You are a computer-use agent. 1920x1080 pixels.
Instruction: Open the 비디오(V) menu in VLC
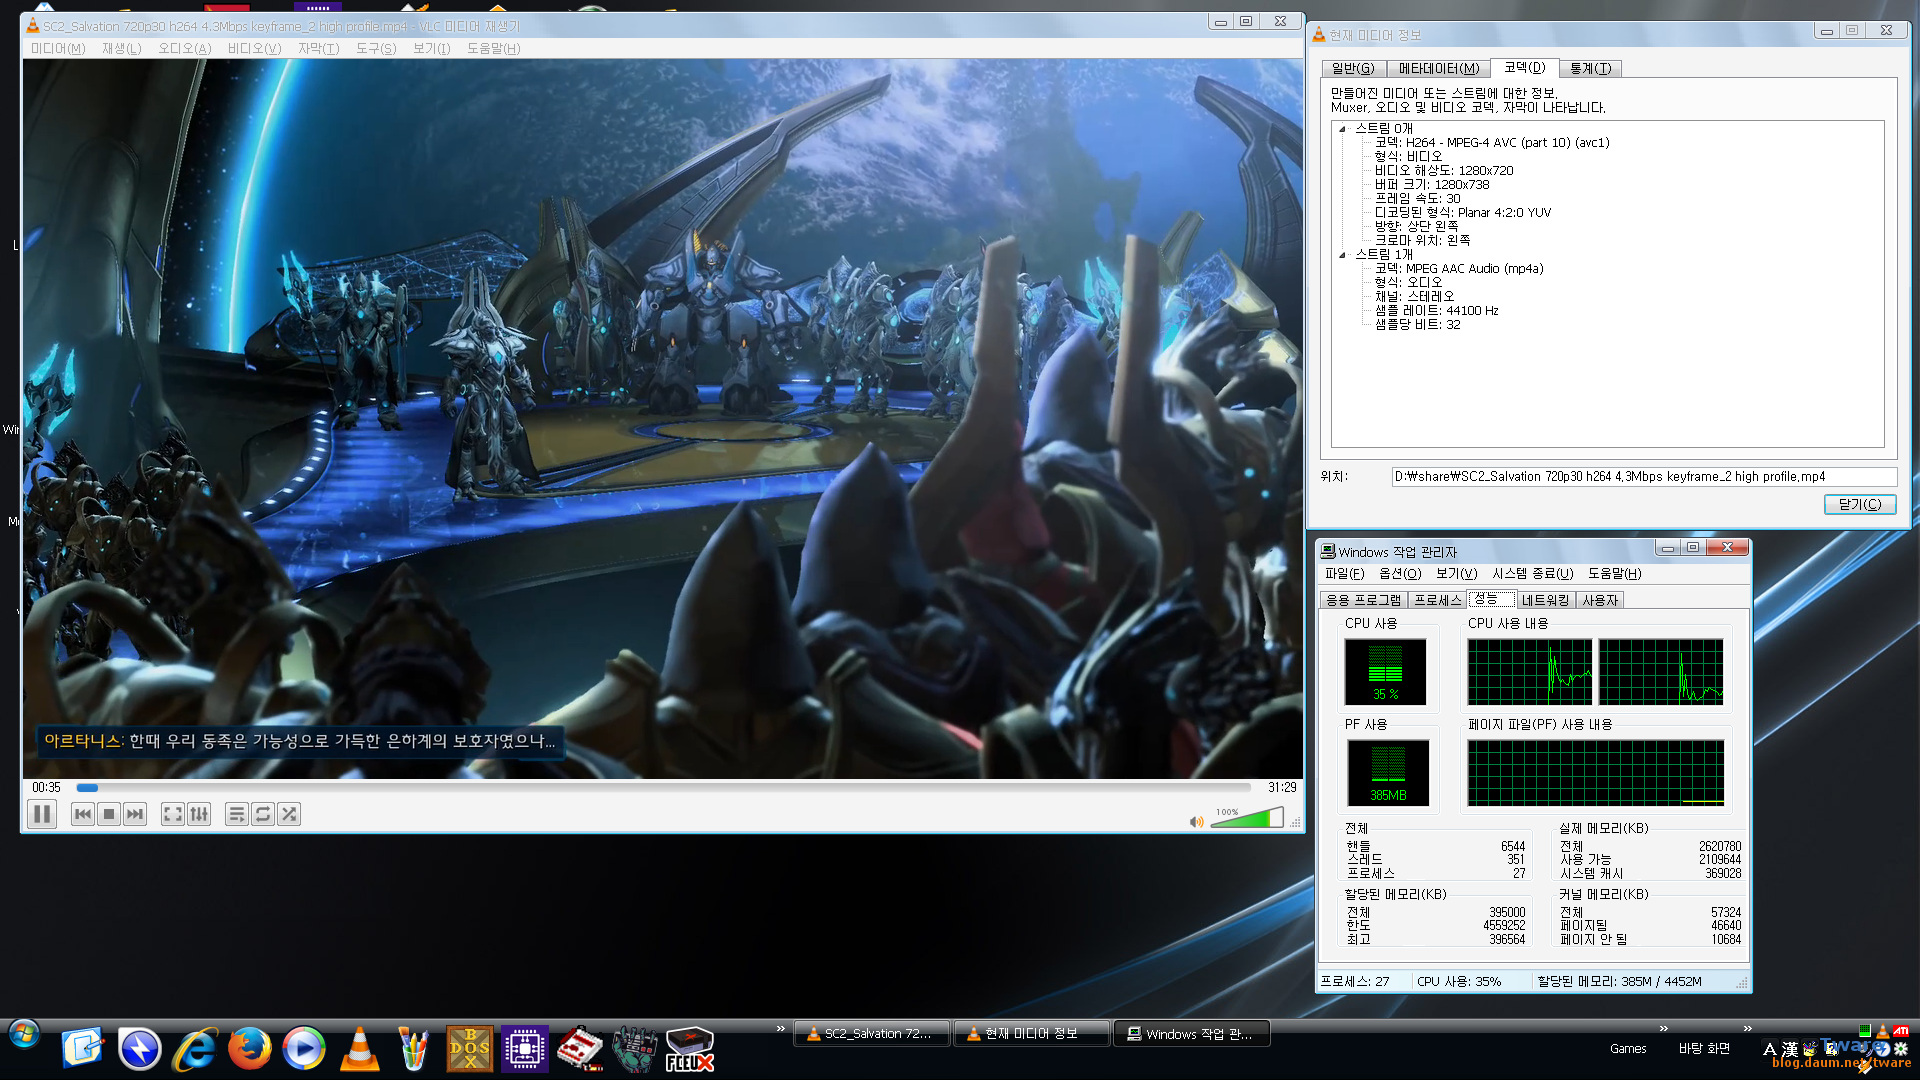tap(254, 48)
